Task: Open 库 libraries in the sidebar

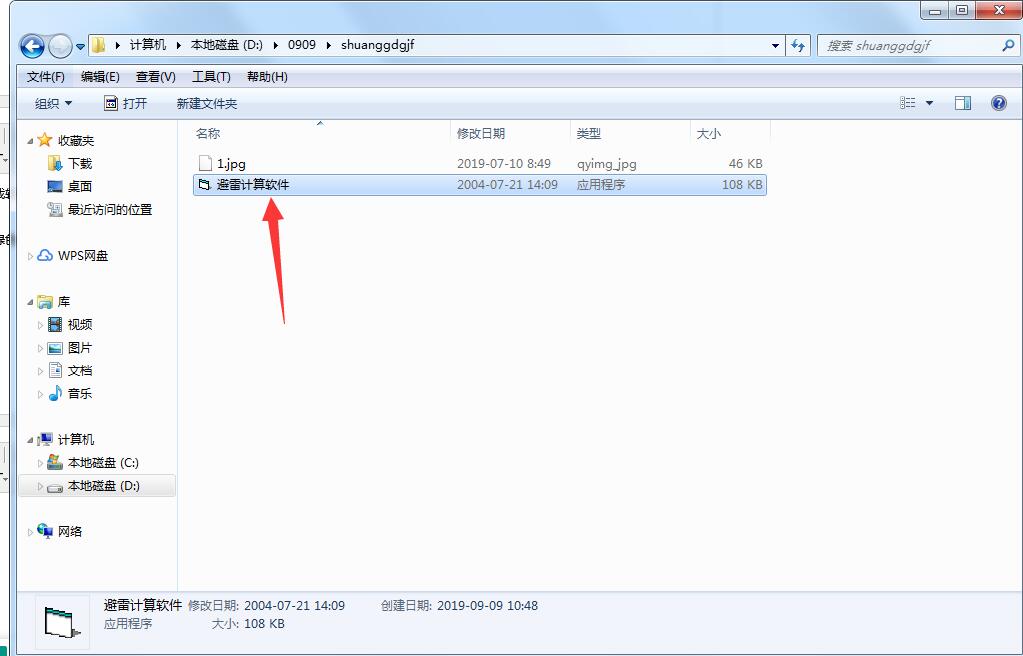Action: point(64,302)
